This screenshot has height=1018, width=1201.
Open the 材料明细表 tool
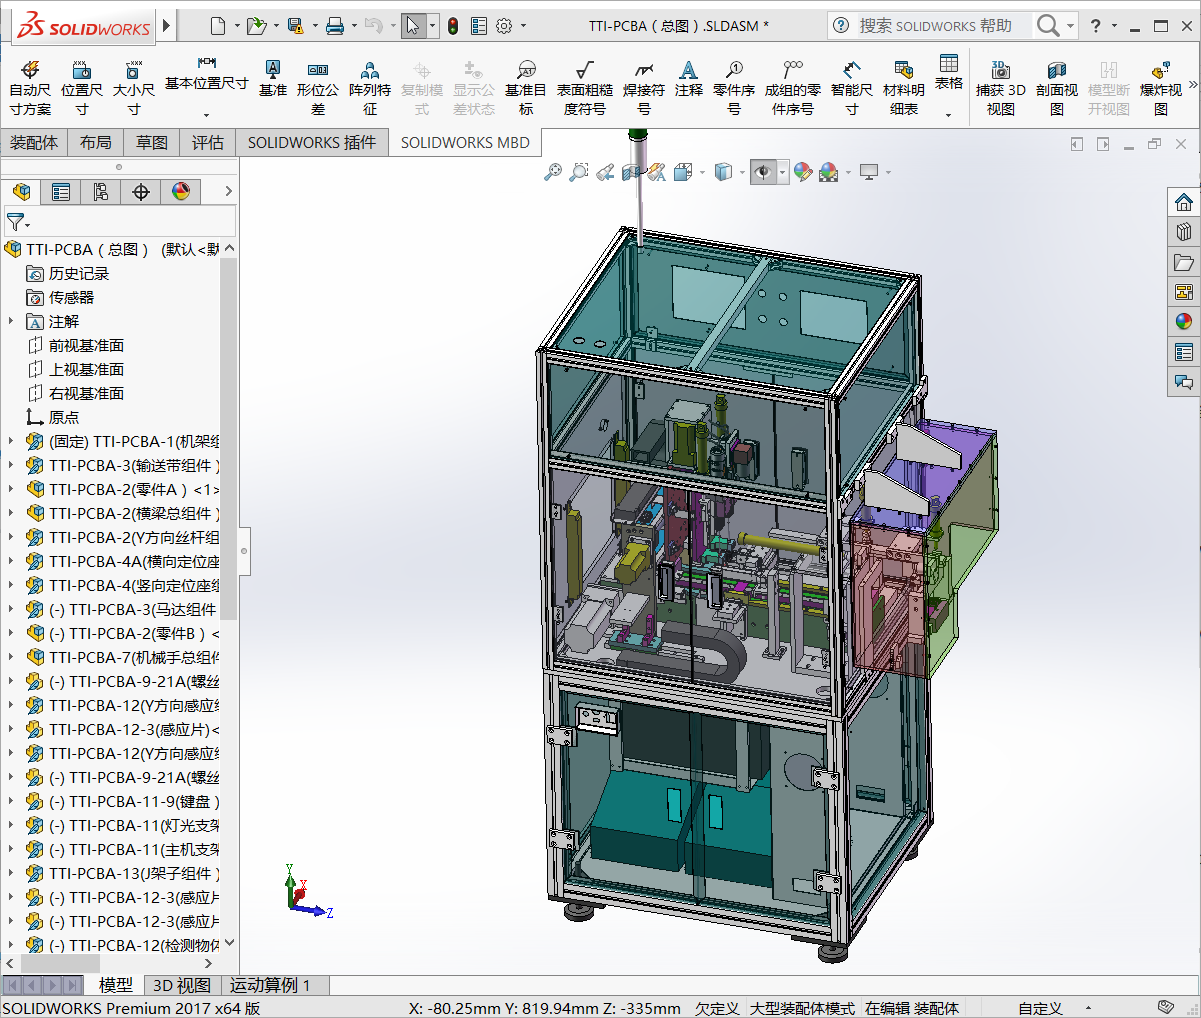(x=903, y=70)
